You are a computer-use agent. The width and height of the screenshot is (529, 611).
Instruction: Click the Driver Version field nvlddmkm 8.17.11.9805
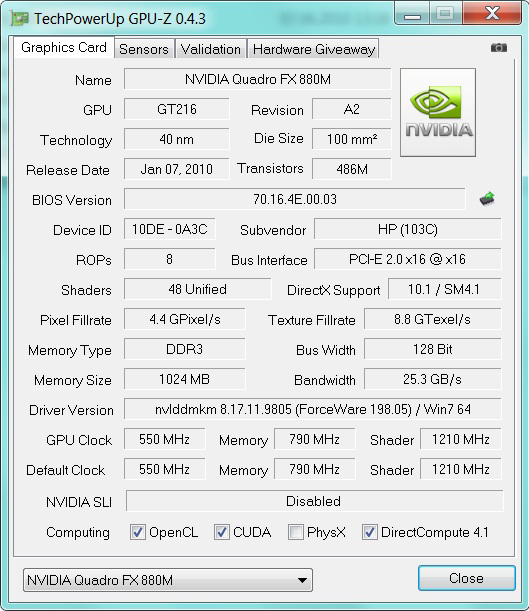(x=313, y=409)
